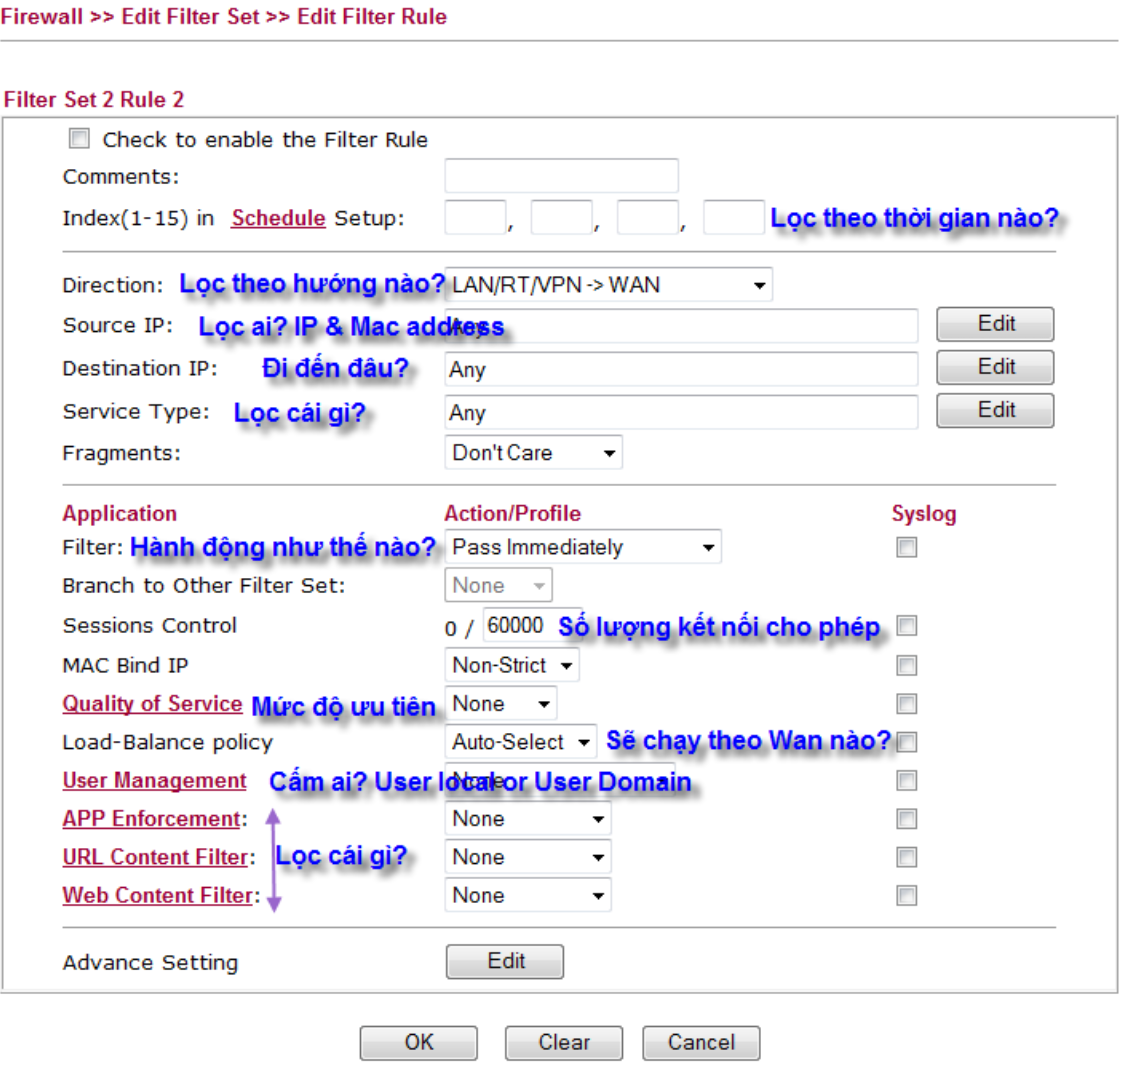Click the Service Type value field
This screenshot has width=1125, height=1080.
point(681,413)
